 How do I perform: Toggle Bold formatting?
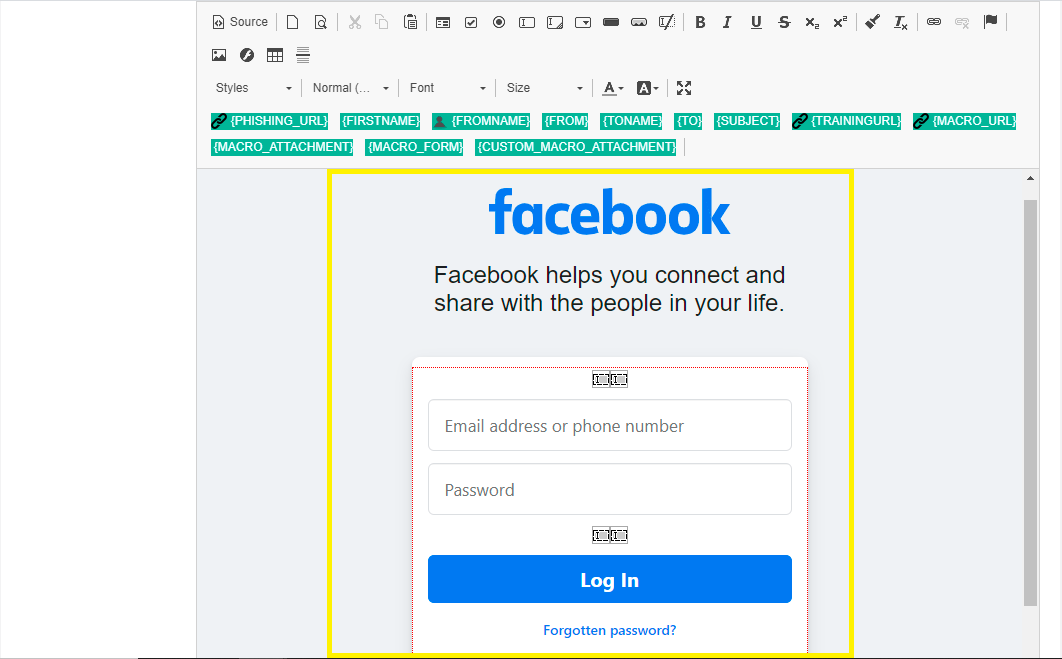(700, 22)
